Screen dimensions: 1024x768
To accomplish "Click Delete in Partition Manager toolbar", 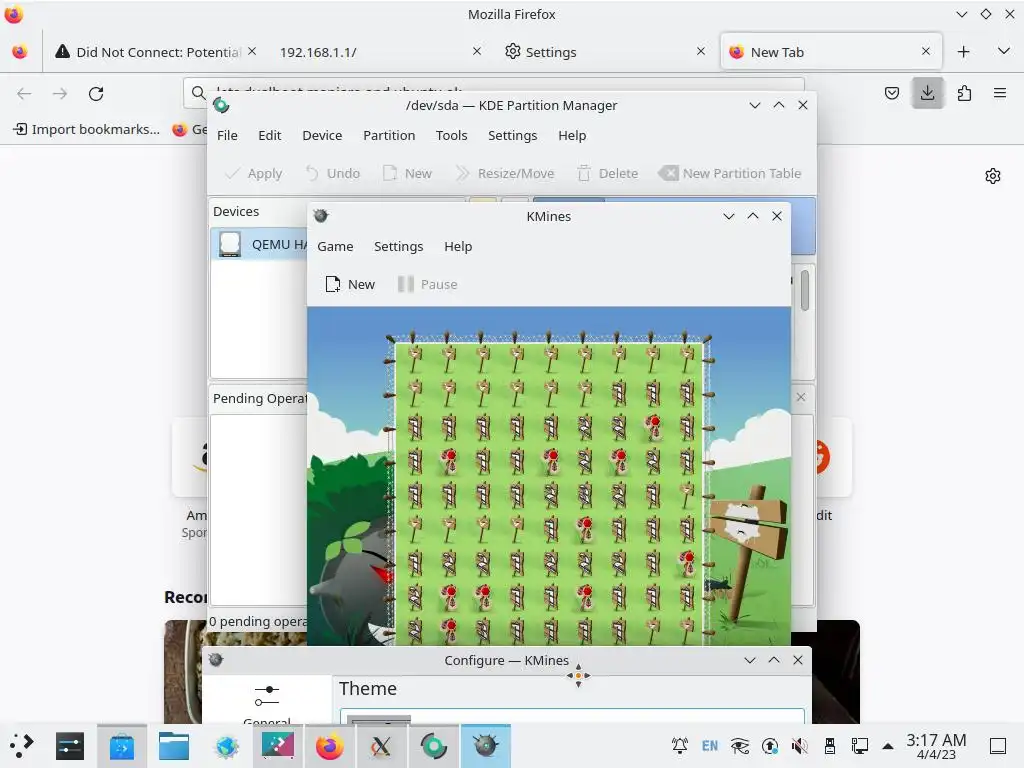I will [x=607, y=173].
